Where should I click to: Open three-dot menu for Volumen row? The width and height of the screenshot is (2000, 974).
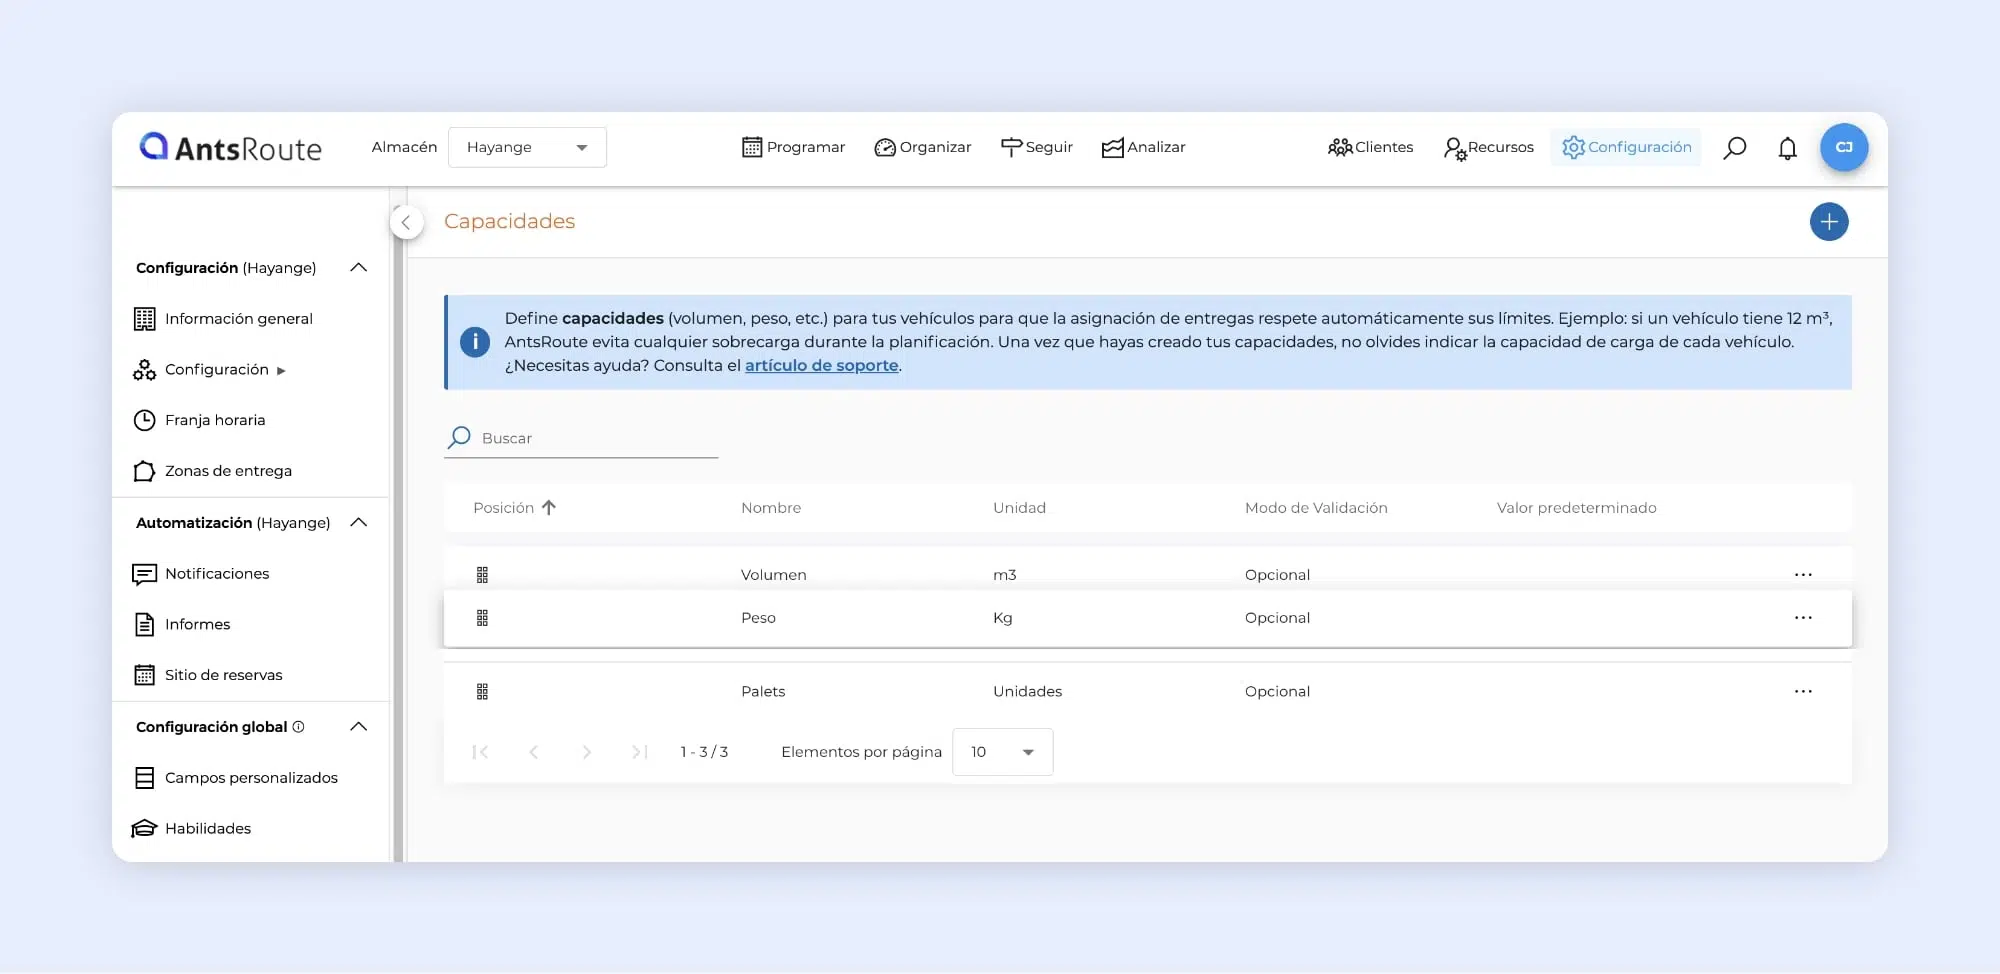click(1802, 575)
